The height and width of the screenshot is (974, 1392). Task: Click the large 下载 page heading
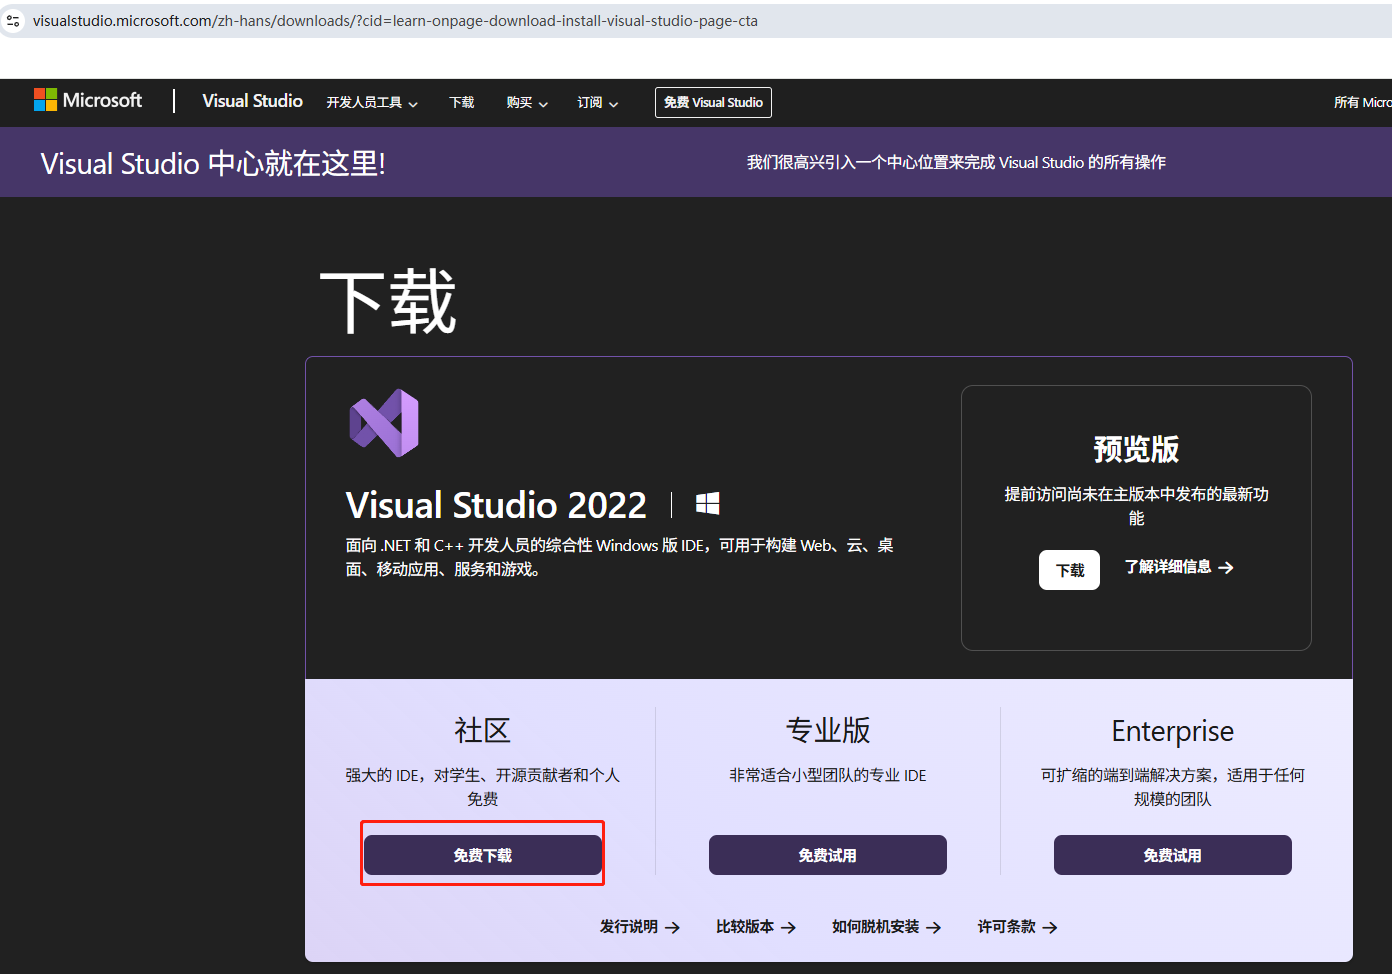coord(388,301)
